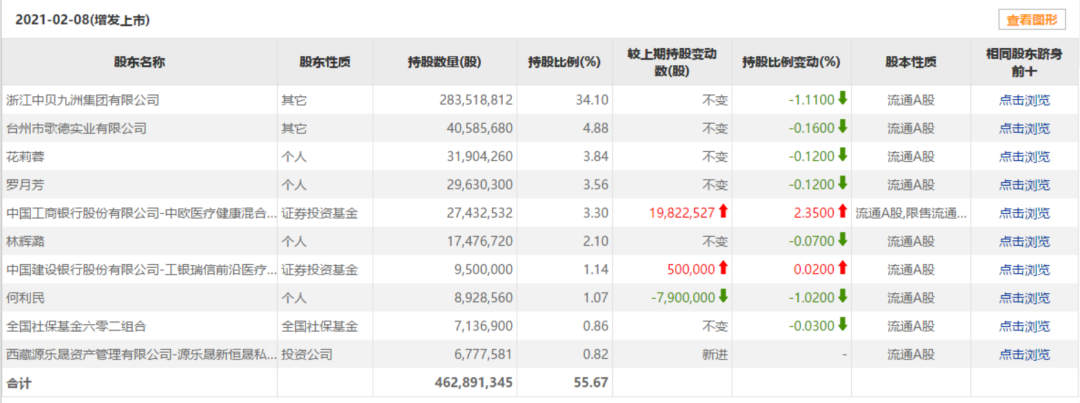Select shareholder 全国社保基金六零二组合
Viewport: 1080px width, 403px height.
[76, 326]
